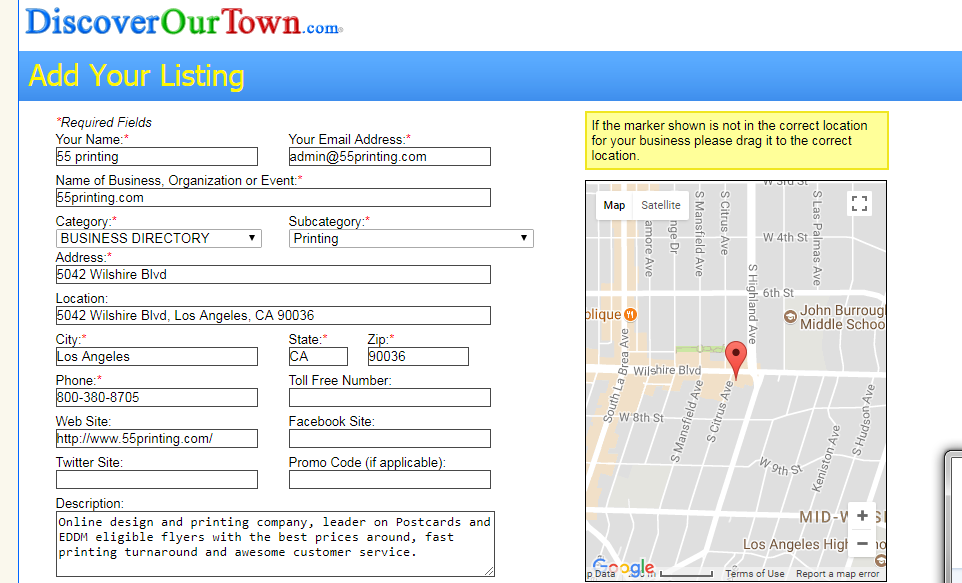Click the State field containing CA
The image size is (962, 583).
tap(318, 357)
